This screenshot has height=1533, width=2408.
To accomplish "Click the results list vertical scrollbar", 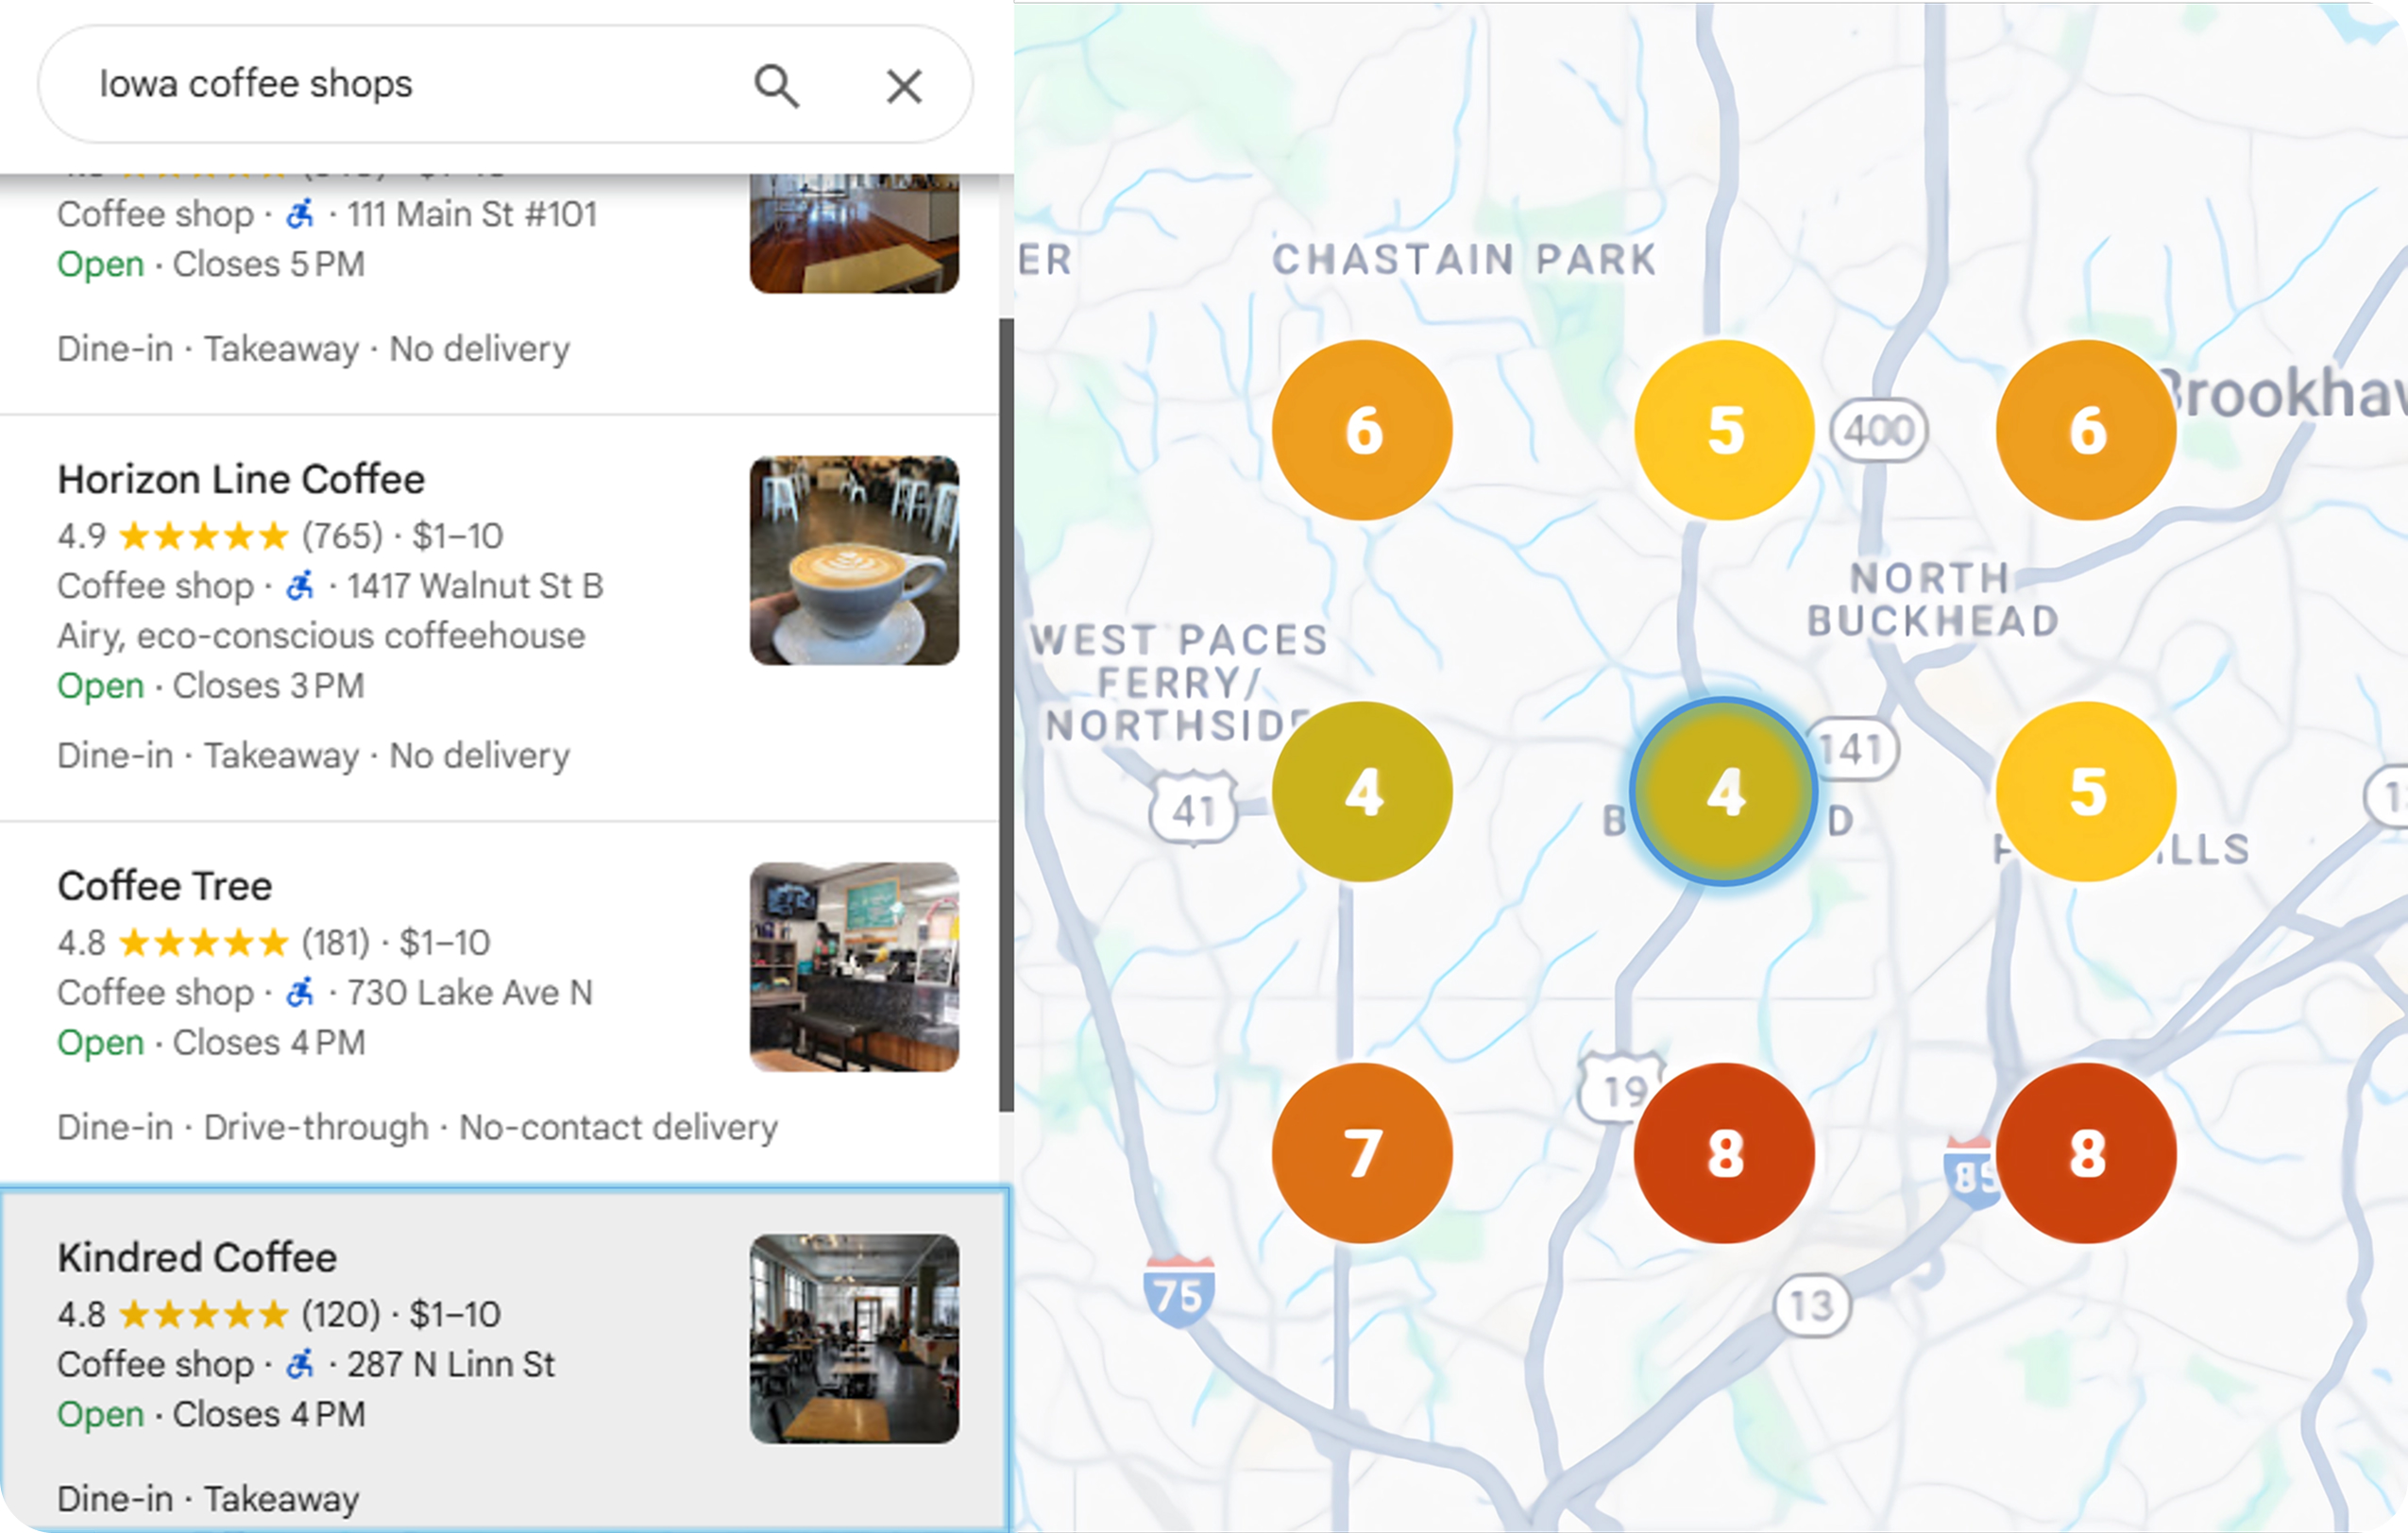I will [1006, 715].
